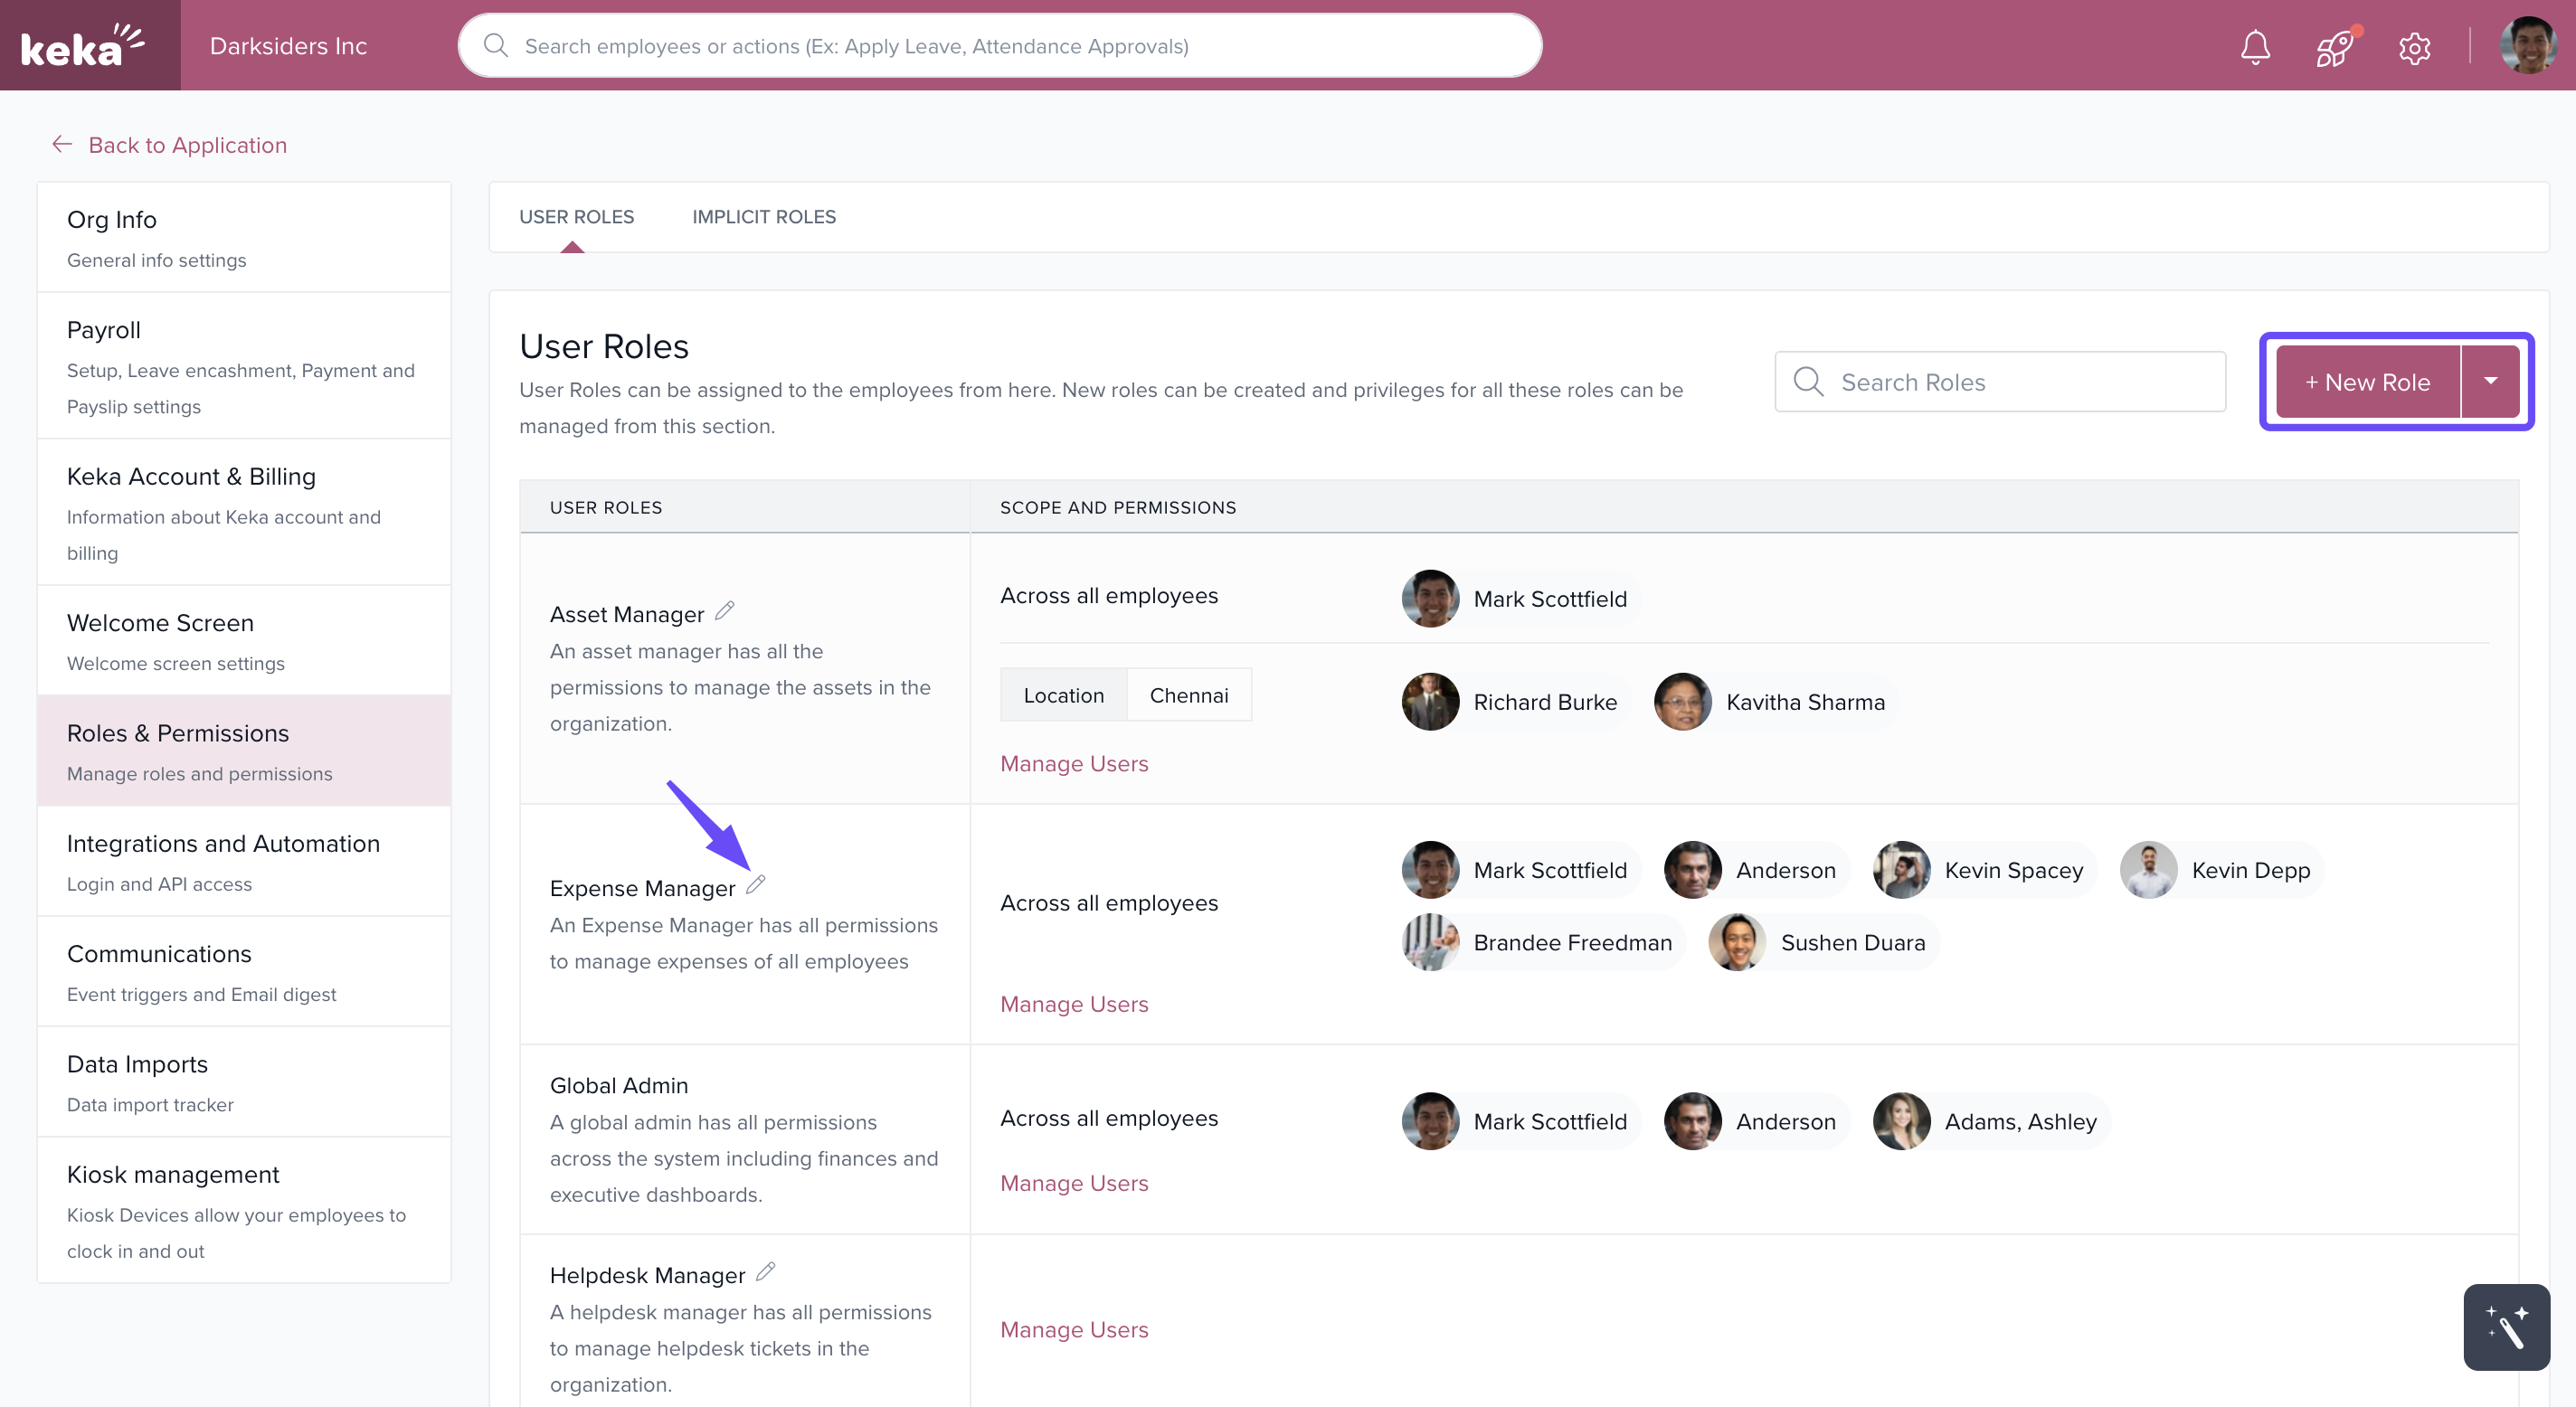The image size is (2576, 1407).
Task: Create a new role with + New Role
Action: tap(2367, 382)
